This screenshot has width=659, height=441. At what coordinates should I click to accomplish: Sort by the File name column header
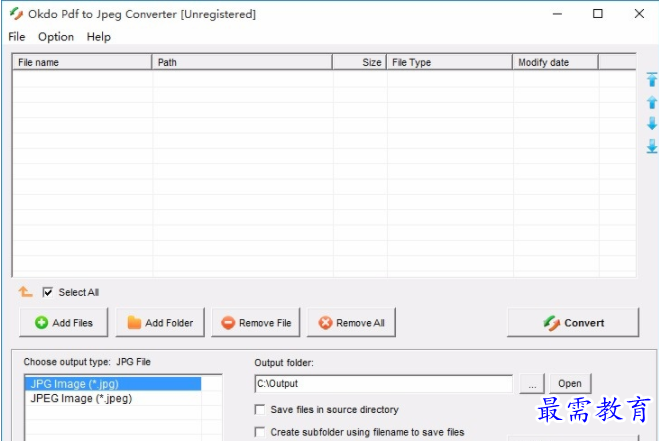point(82,62)
